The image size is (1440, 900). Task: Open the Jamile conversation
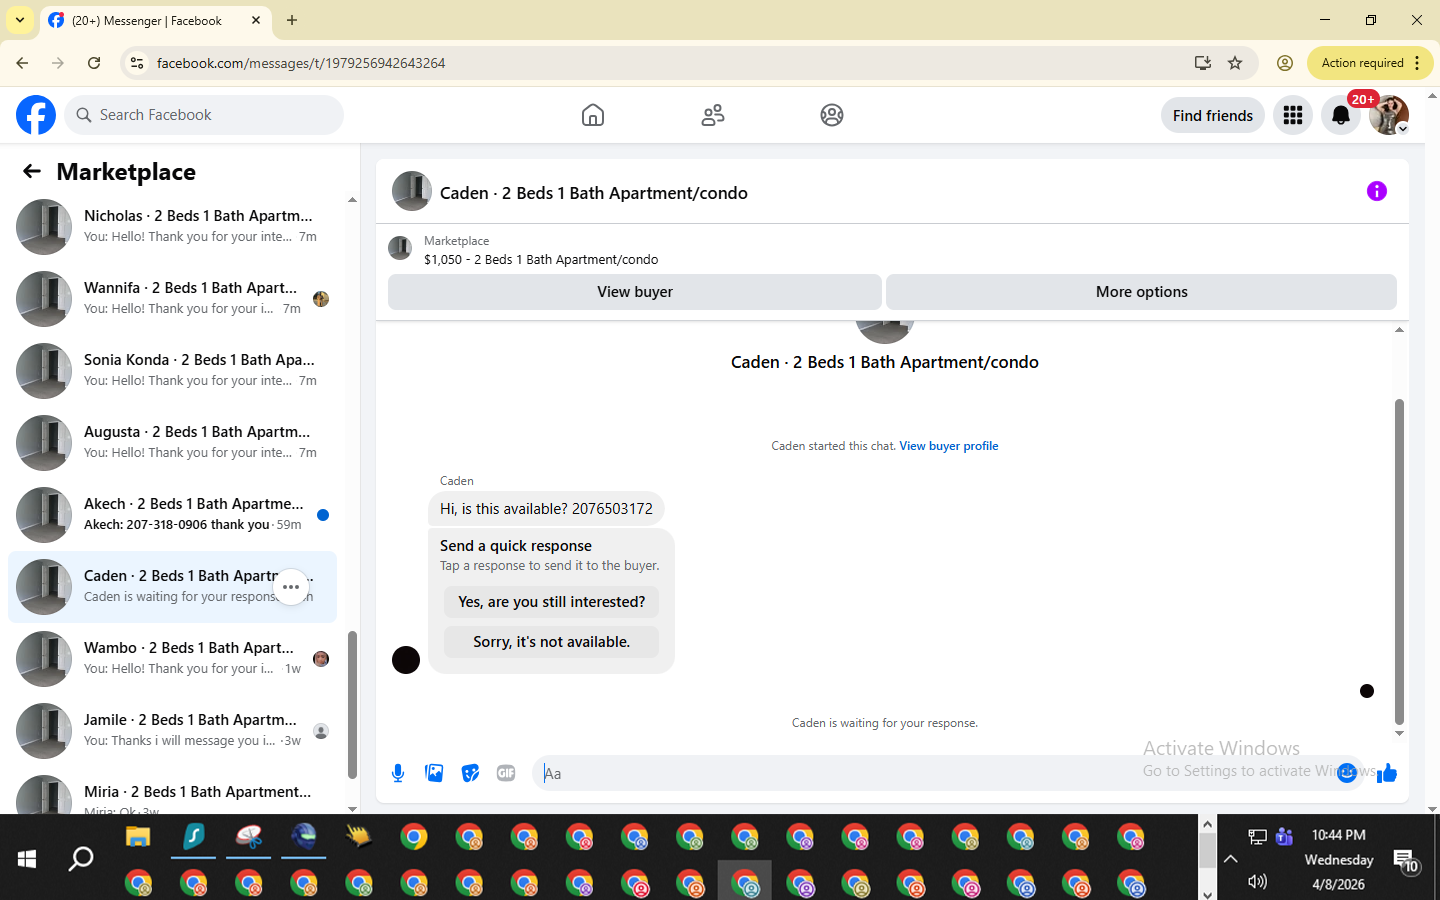(x=172, y=731)
